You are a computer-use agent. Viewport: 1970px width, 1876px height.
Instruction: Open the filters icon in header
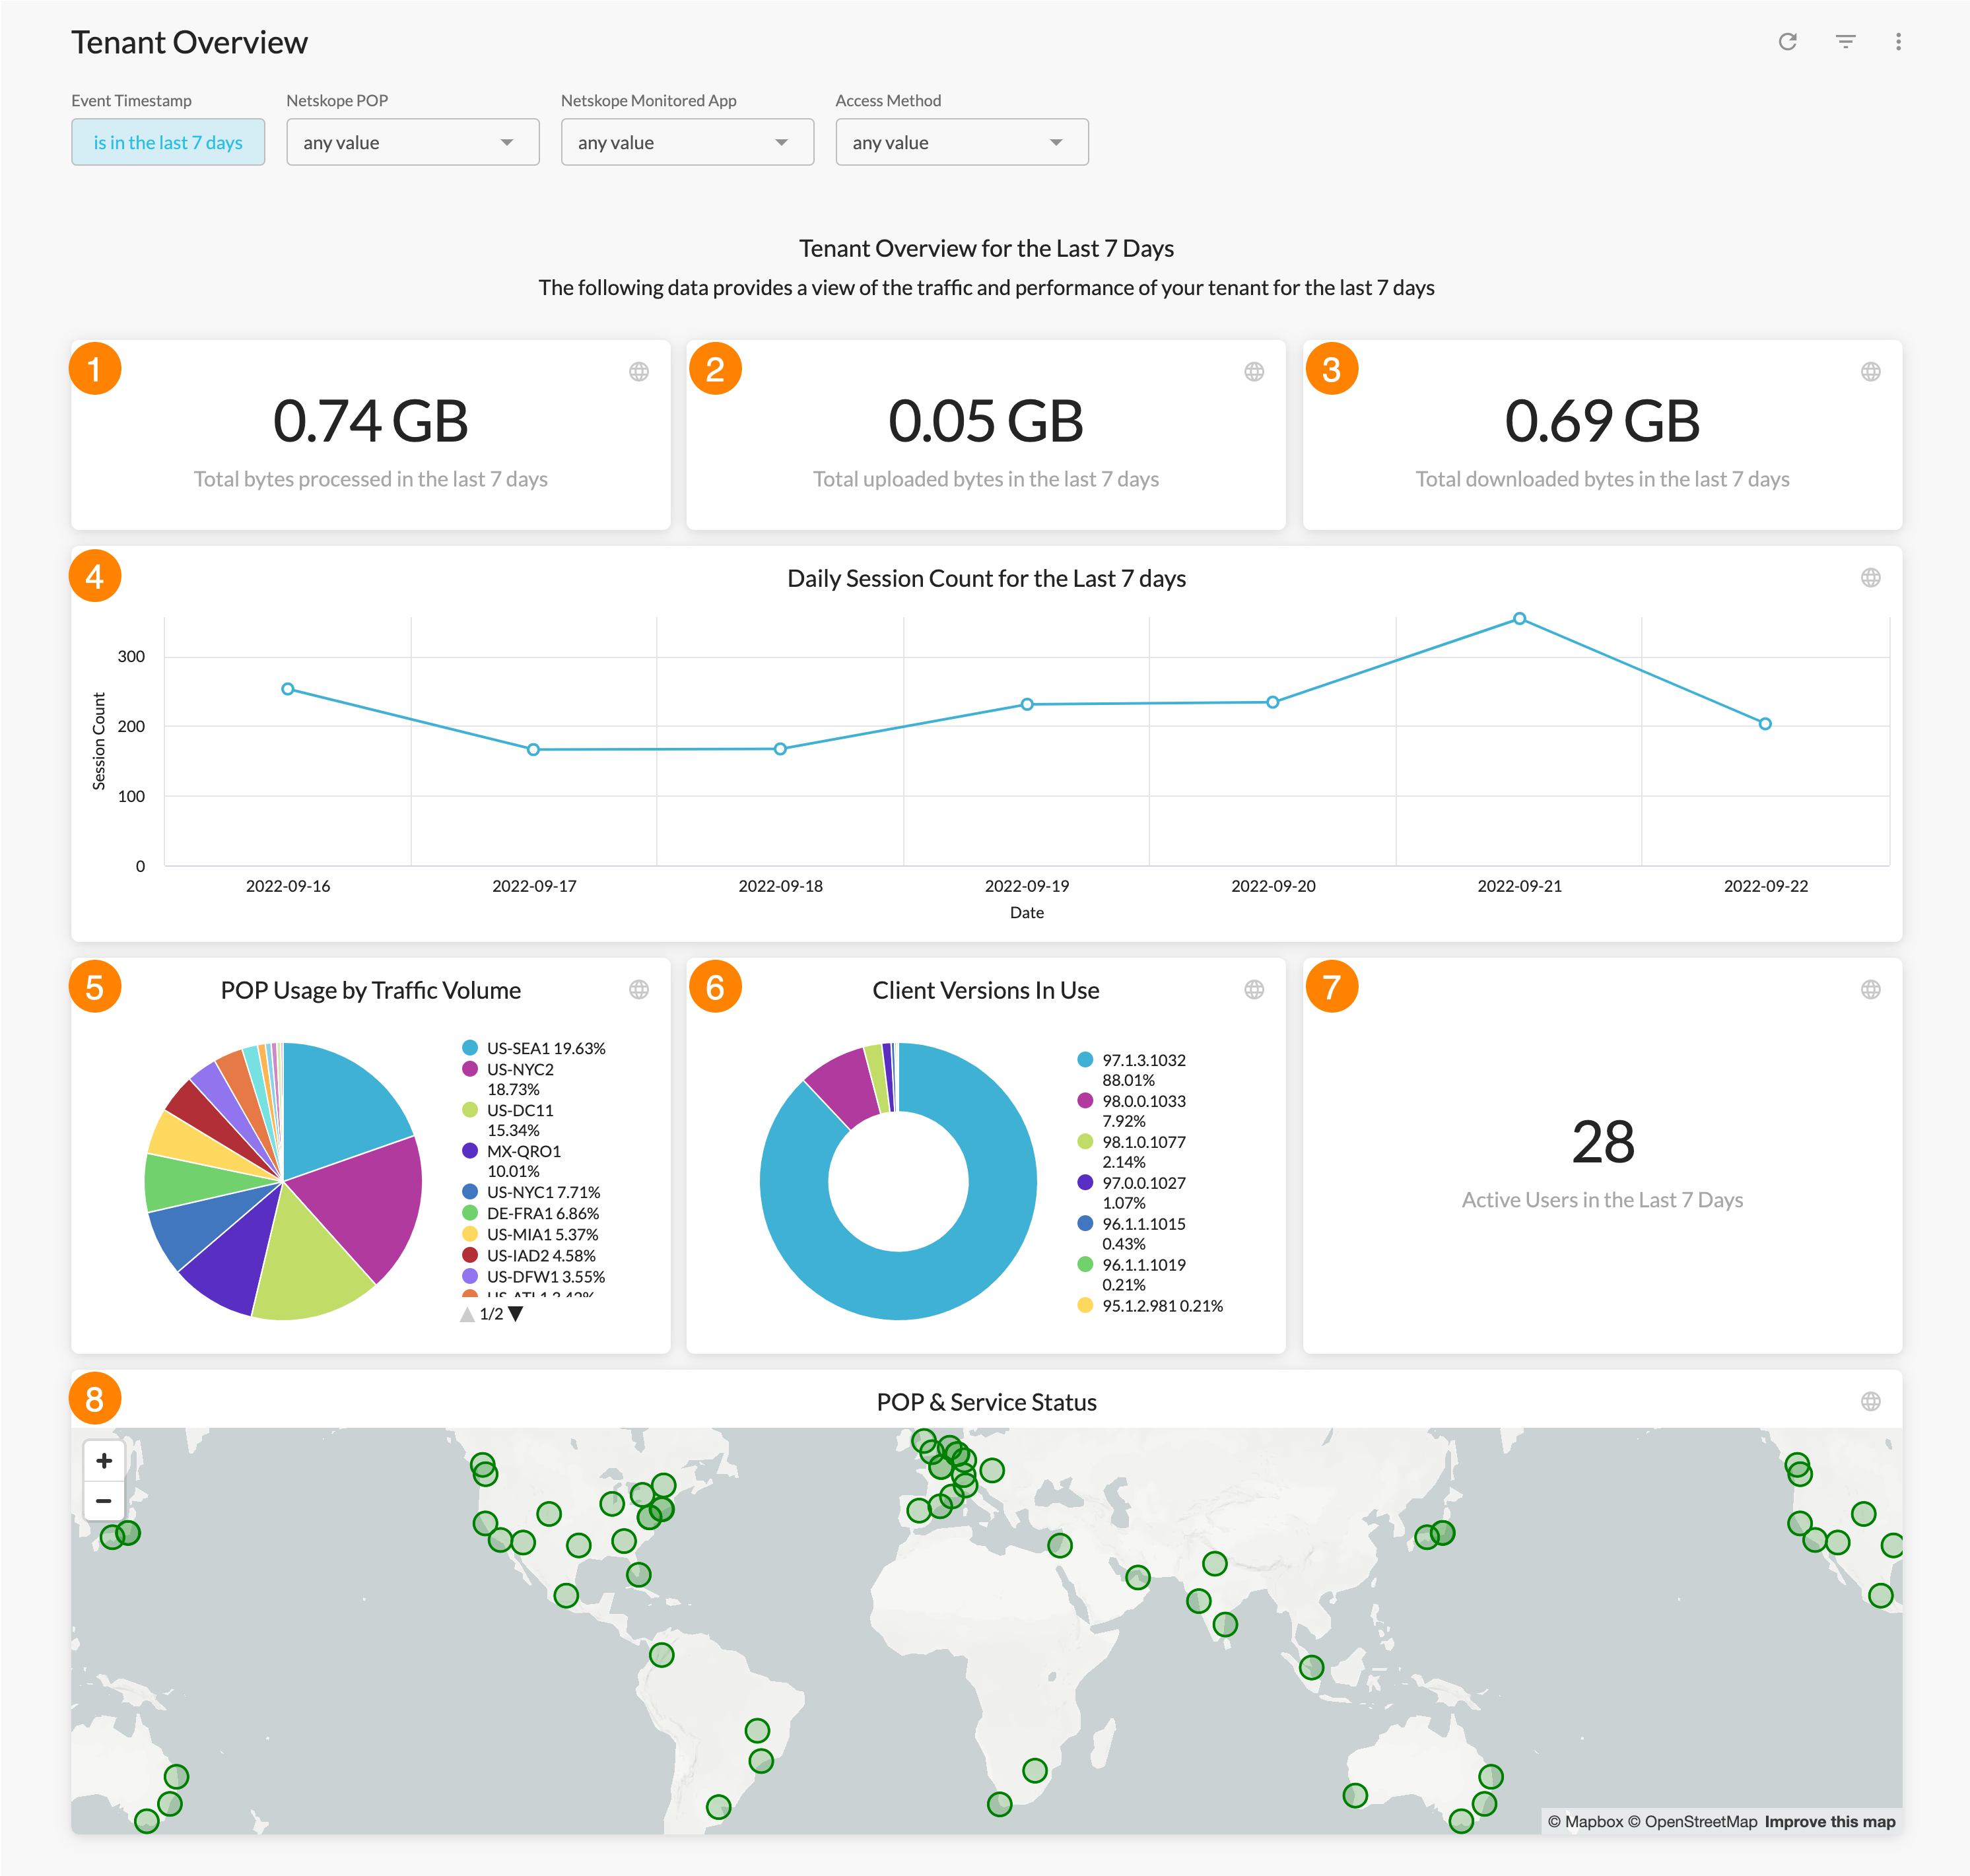tap(1845, 42)
